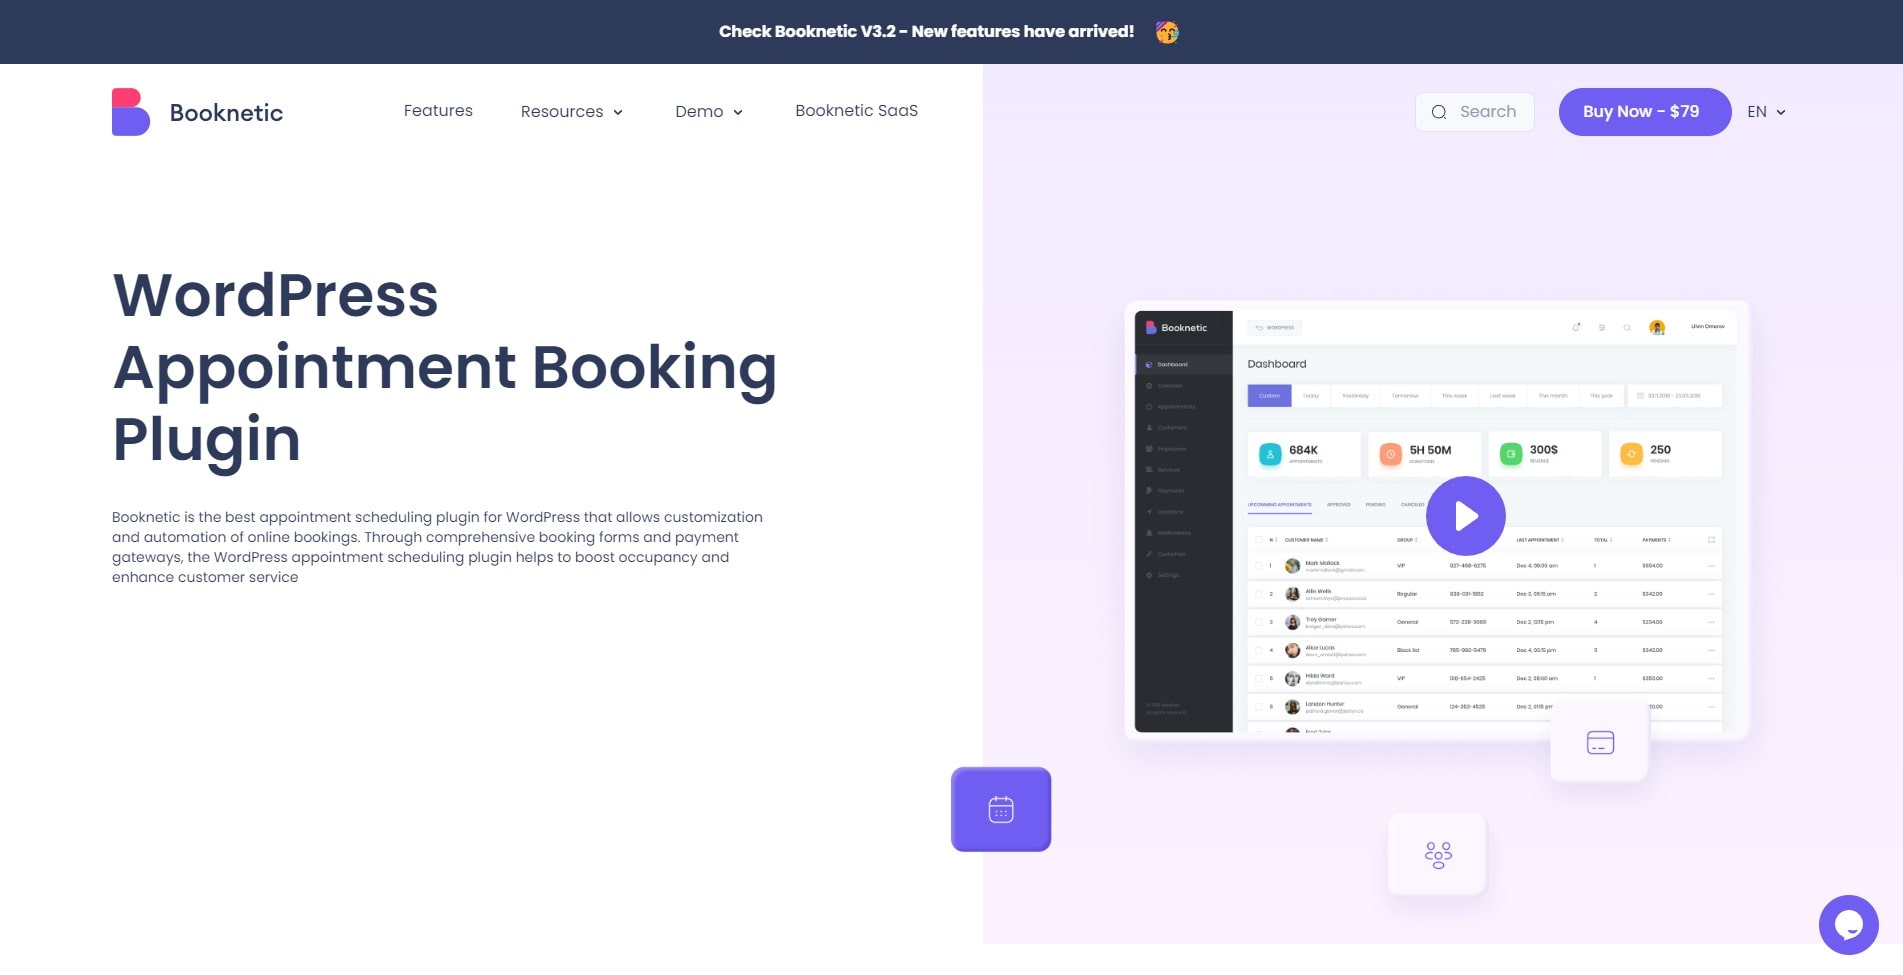The height and width of the screenshot is (975, 1903).
Task: Click the orange clock icon beside 5H 50M
Action: (1390, 454)
